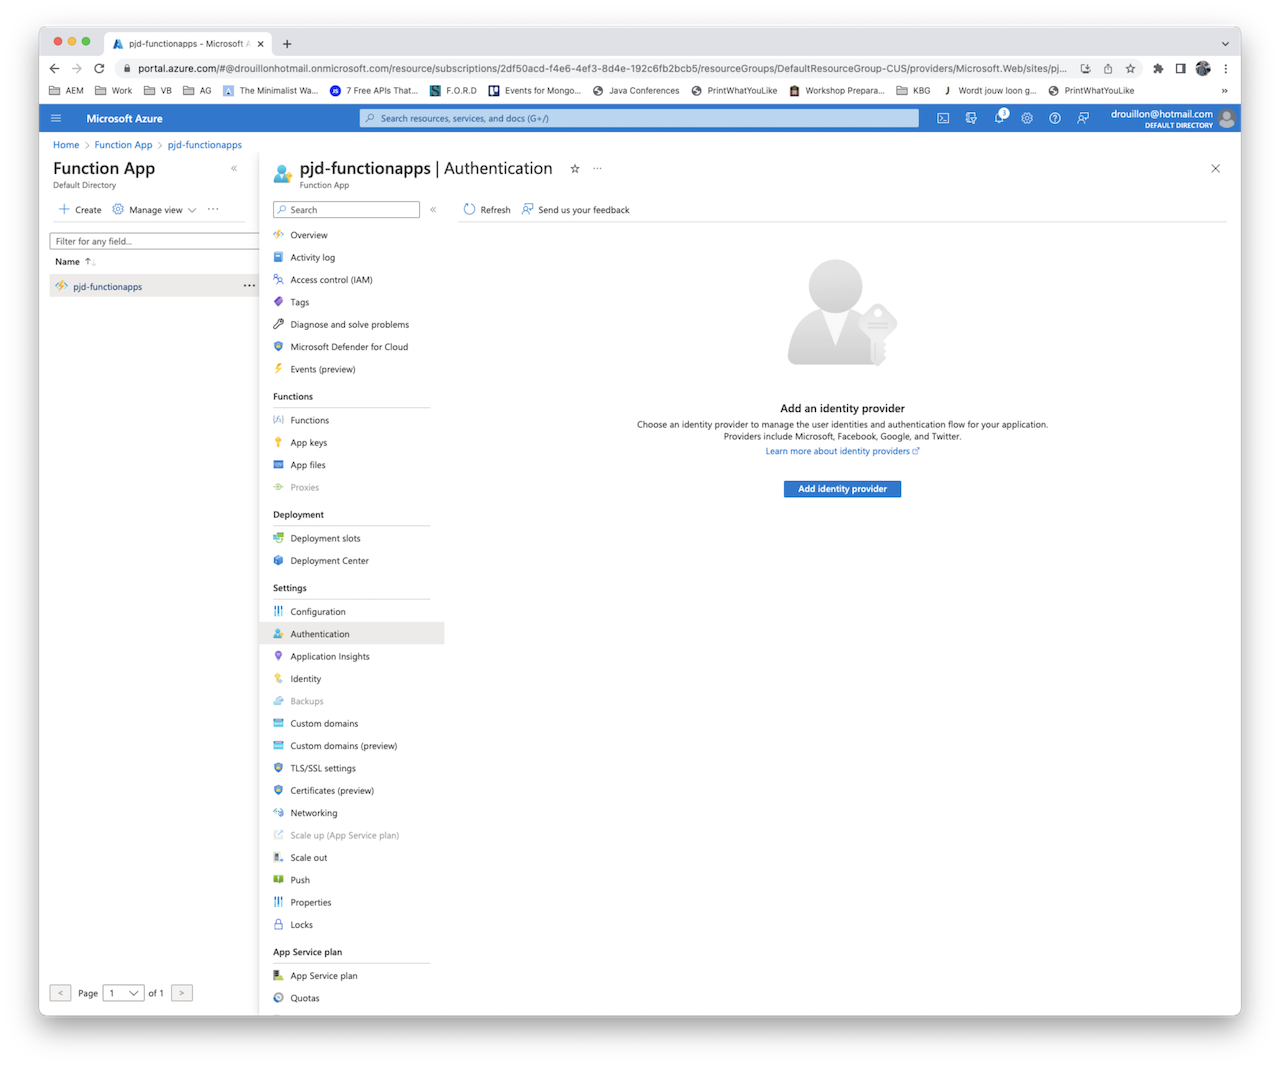
Task: Show more bookmarks chevron
Action: [1224, 91]
